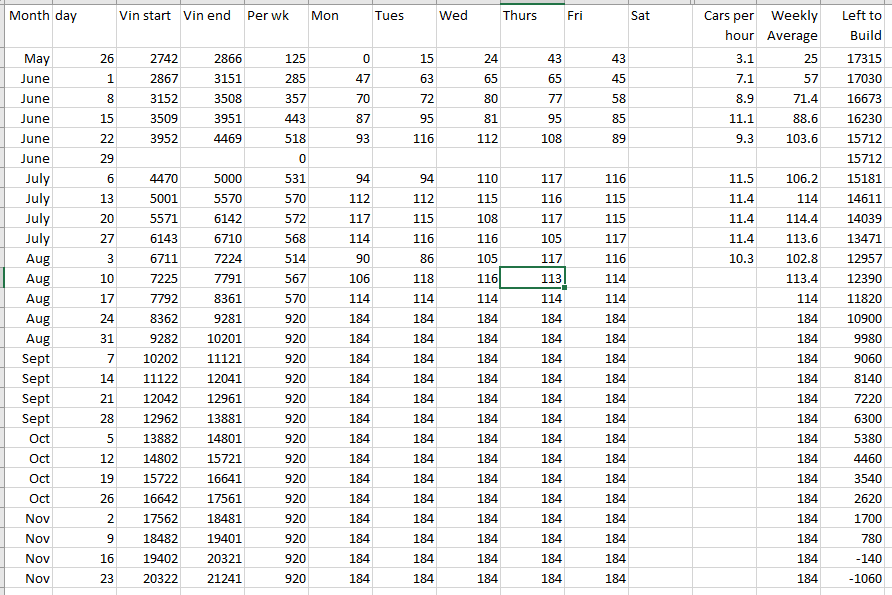The width and height of the screenshot is (892, 595).
Task: Select the empty cell under Sat for May 26
Action: [x=661, y=59]
